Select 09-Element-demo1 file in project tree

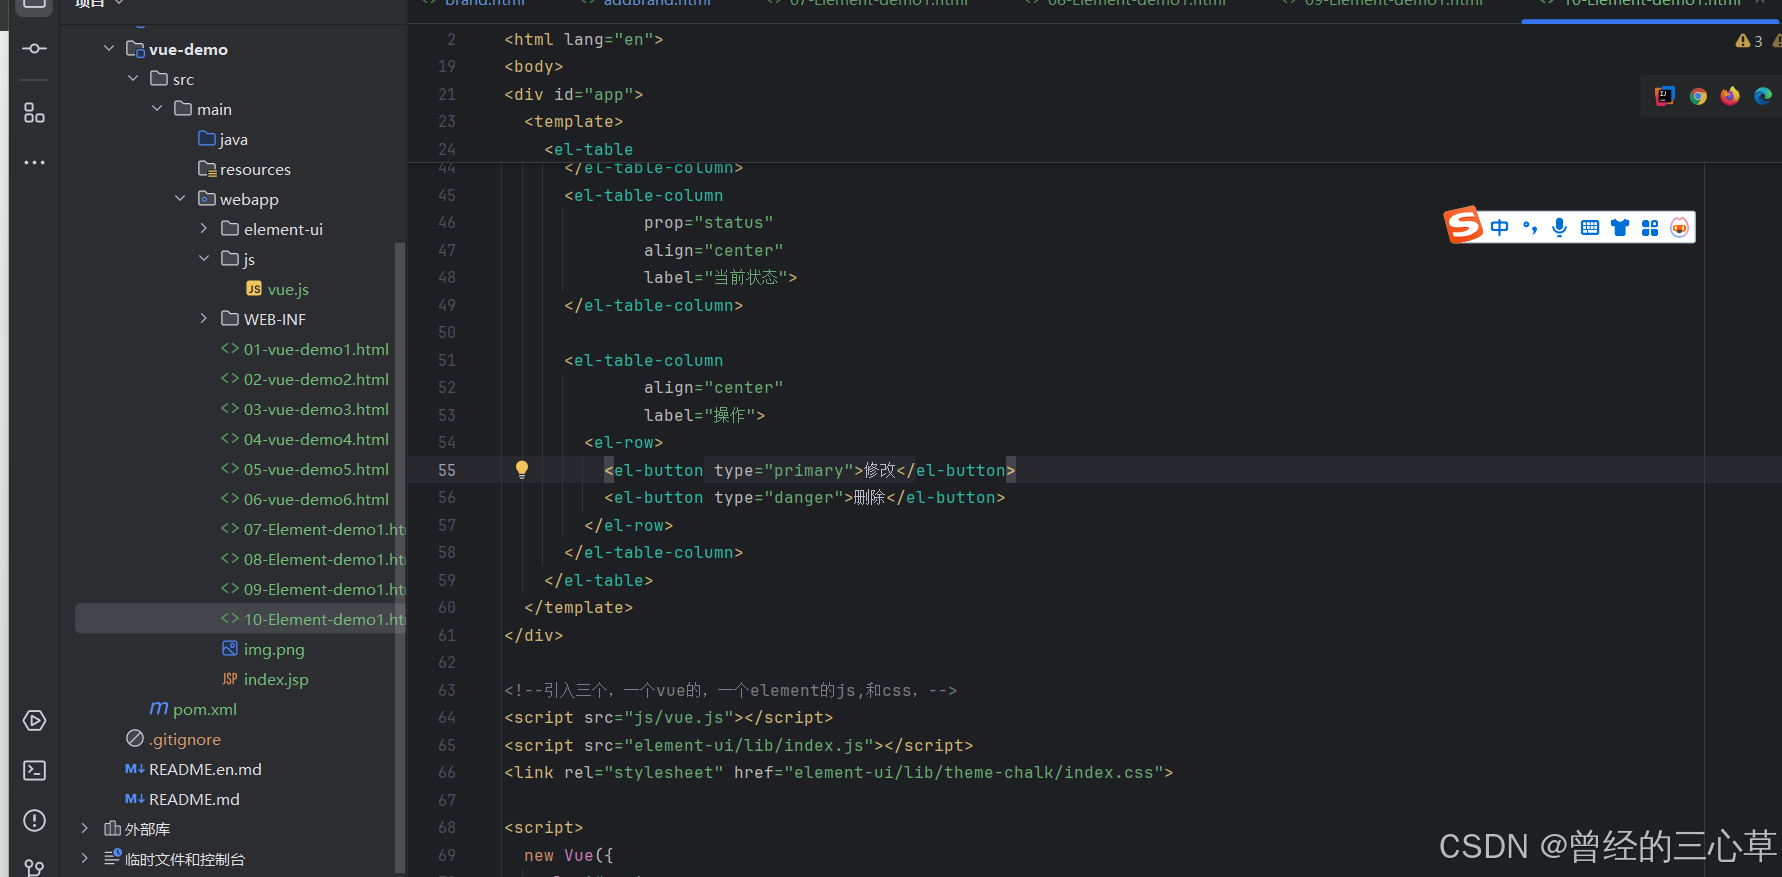tap(312, 589)
